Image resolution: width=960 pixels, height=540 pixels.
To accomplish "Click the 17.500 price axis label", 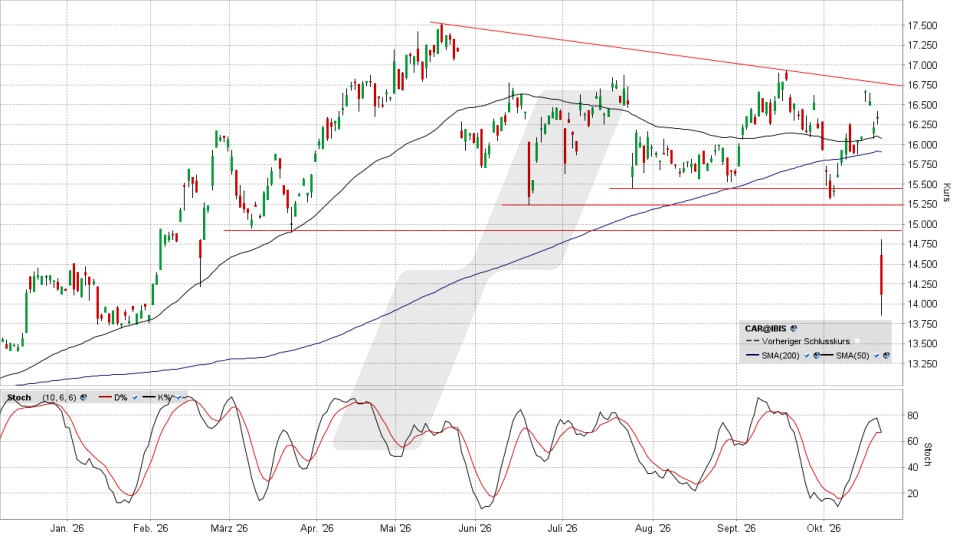I will (922, 26).
